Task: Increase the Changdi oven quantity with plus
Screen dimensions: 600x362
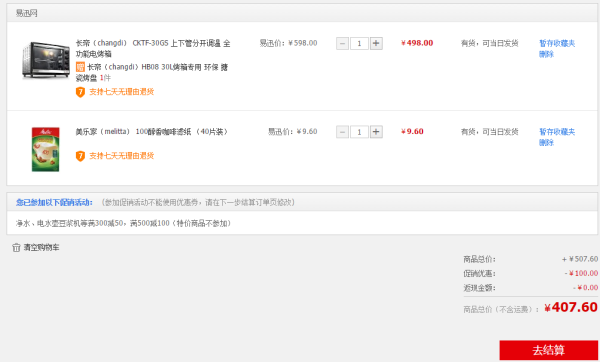Action: [x=376, y=43]
